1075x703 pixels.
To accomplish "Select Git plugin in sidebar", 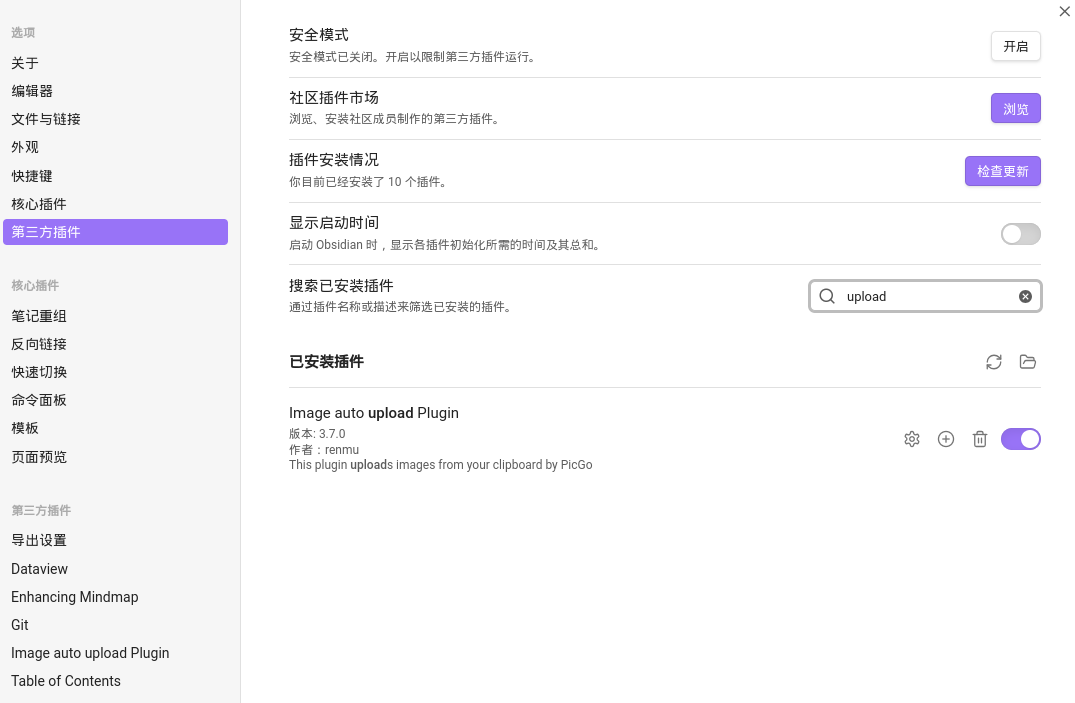I will click(20, 625).
